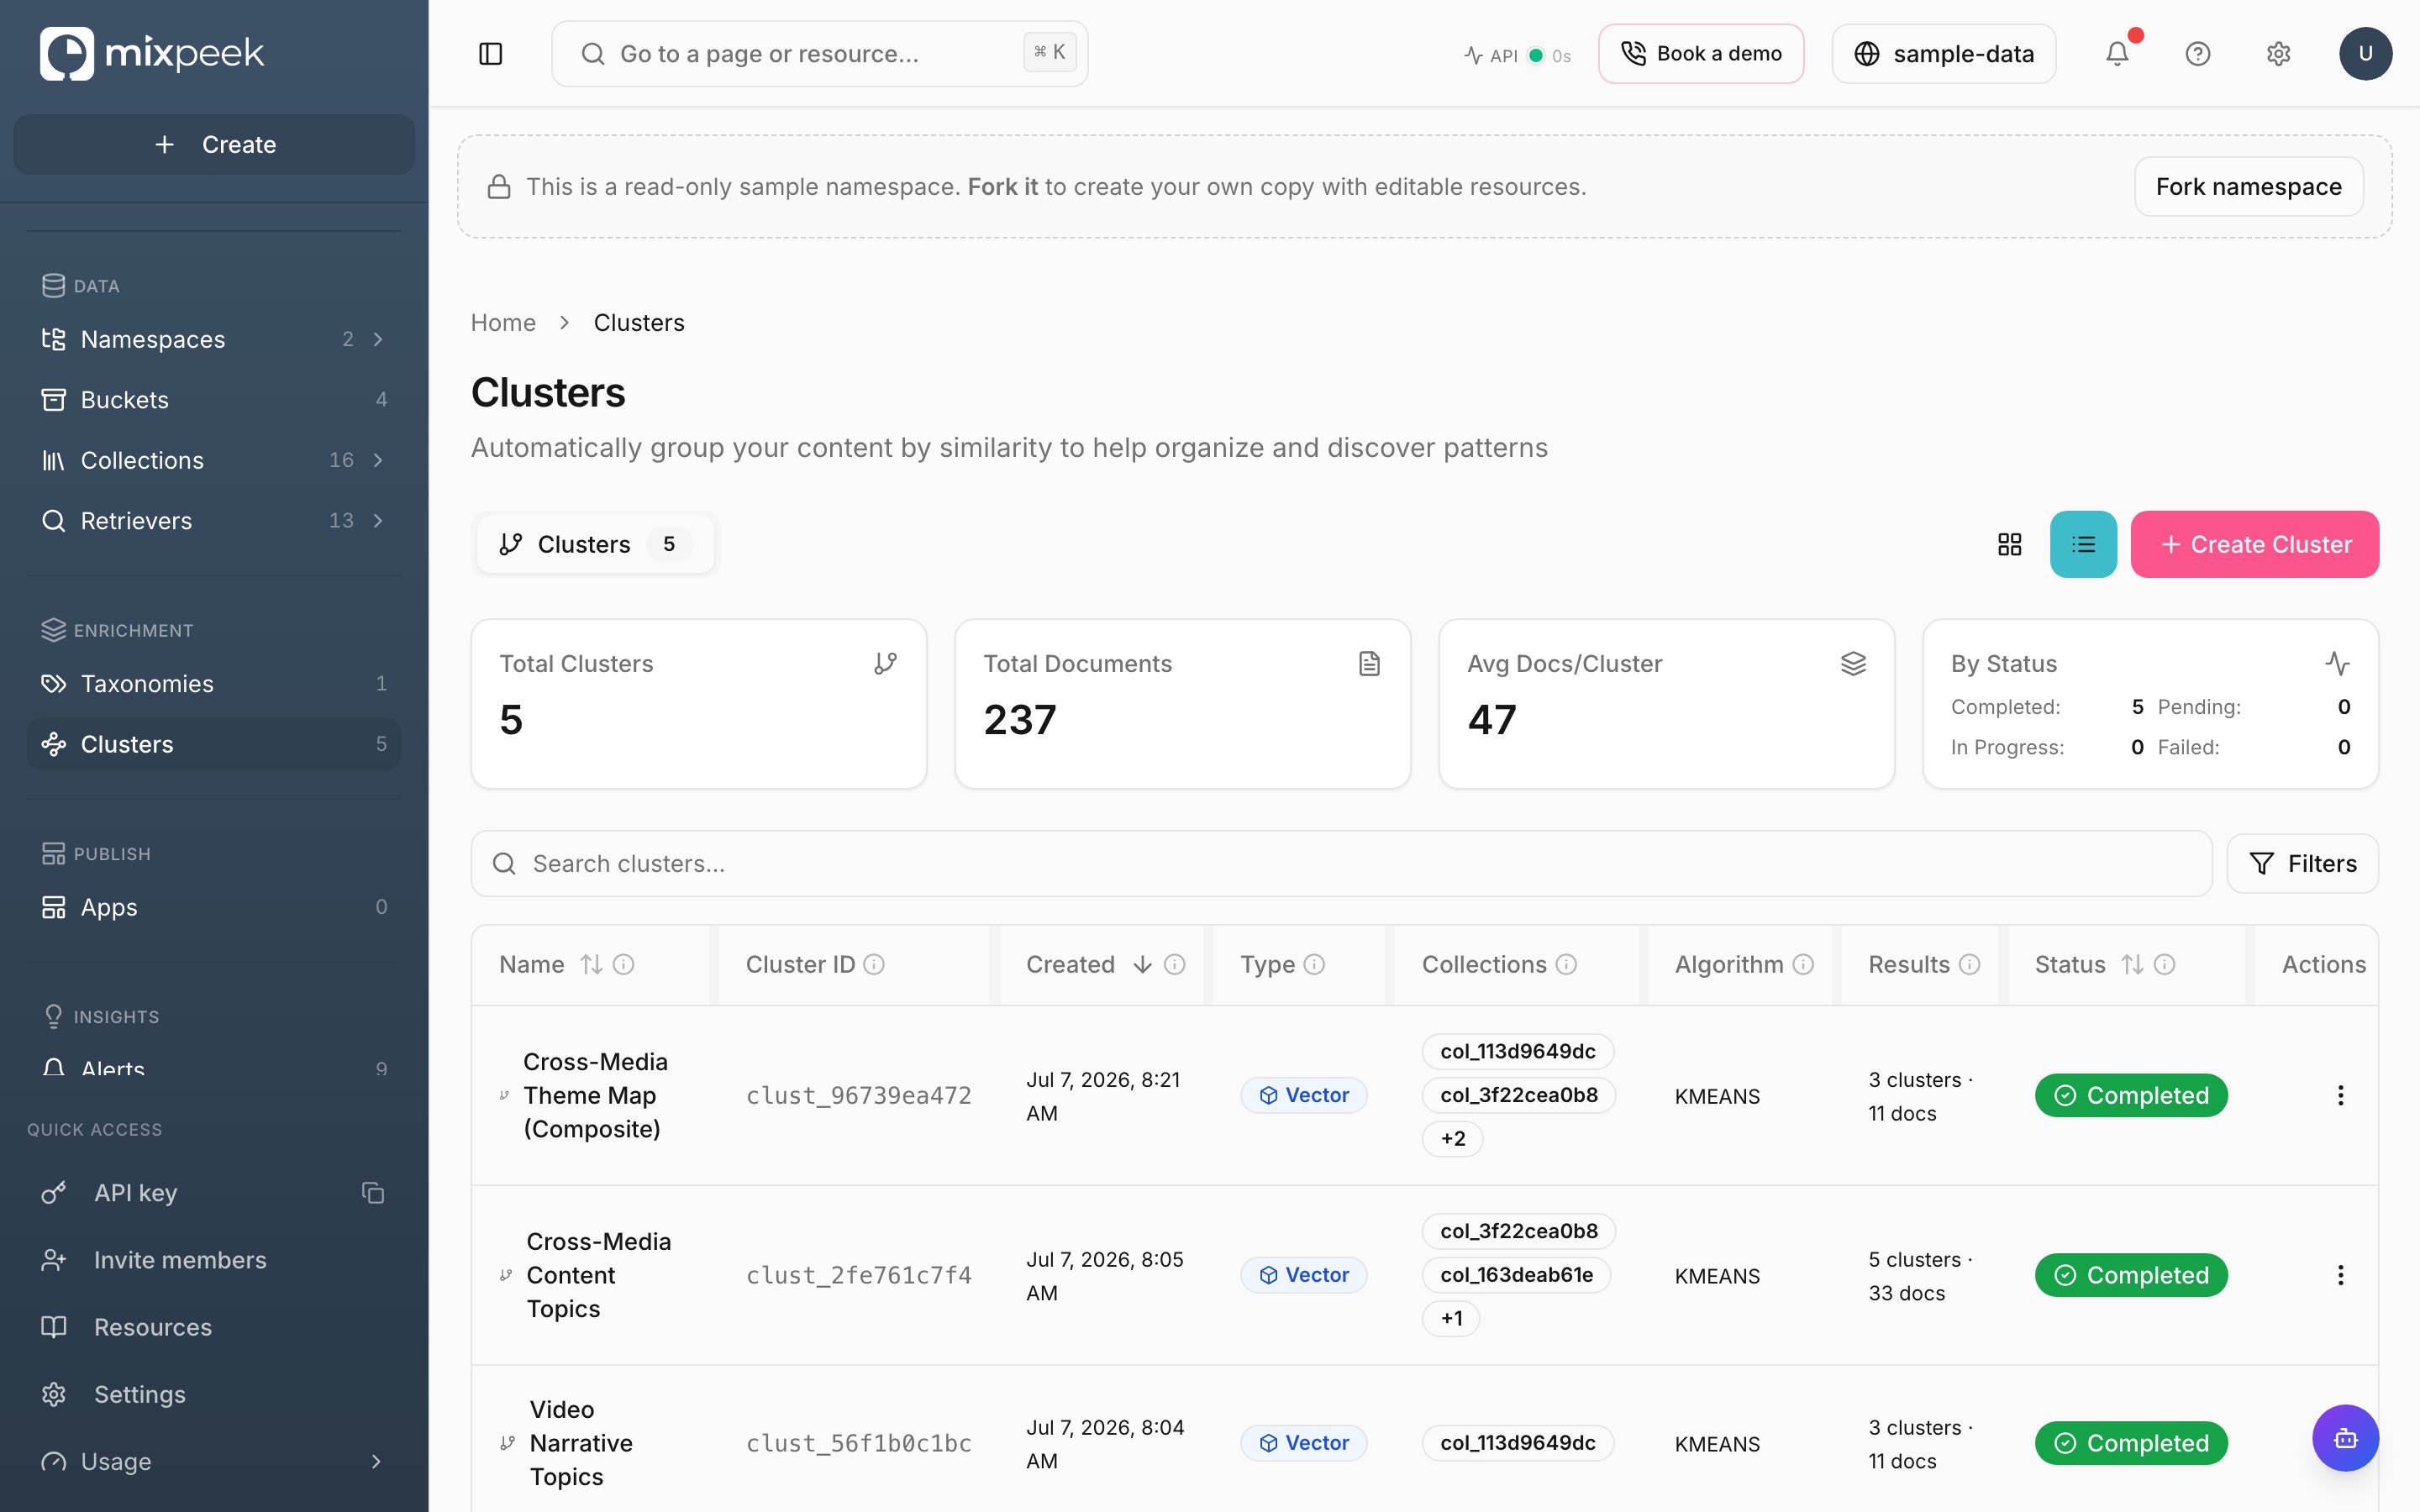
Task: Go to Home breadcrumb
Action: point(503,323)
